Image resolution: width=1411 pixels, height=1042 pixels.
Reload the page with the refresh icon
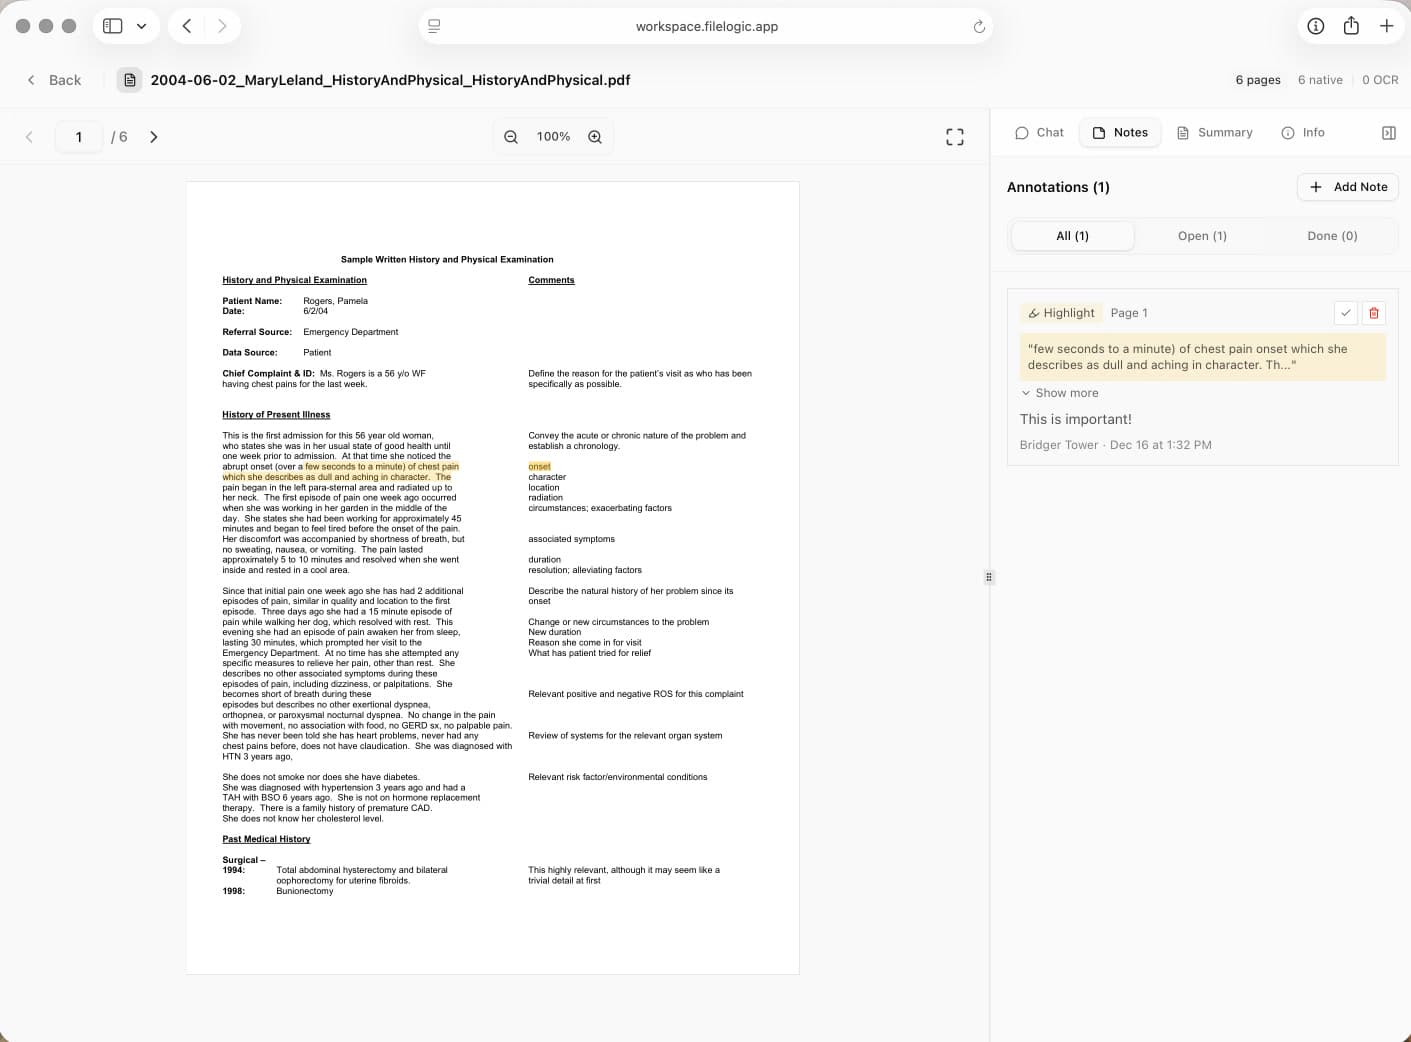click(979, 26)
